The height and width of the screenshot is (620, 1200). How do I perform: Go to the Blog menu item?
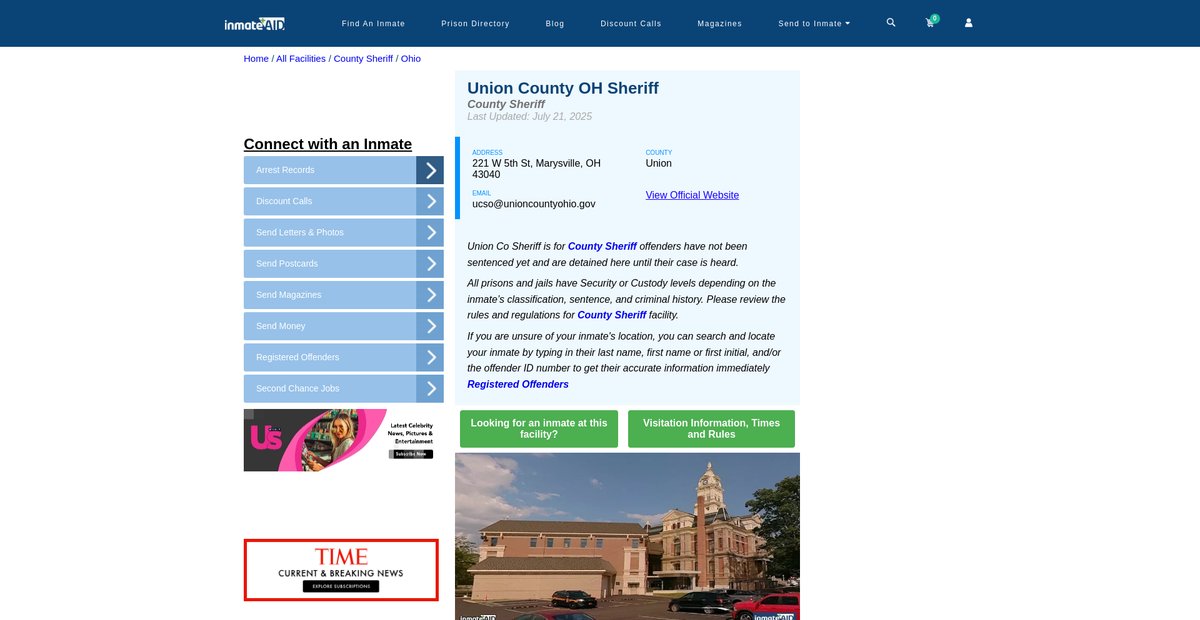click(555, 23)
